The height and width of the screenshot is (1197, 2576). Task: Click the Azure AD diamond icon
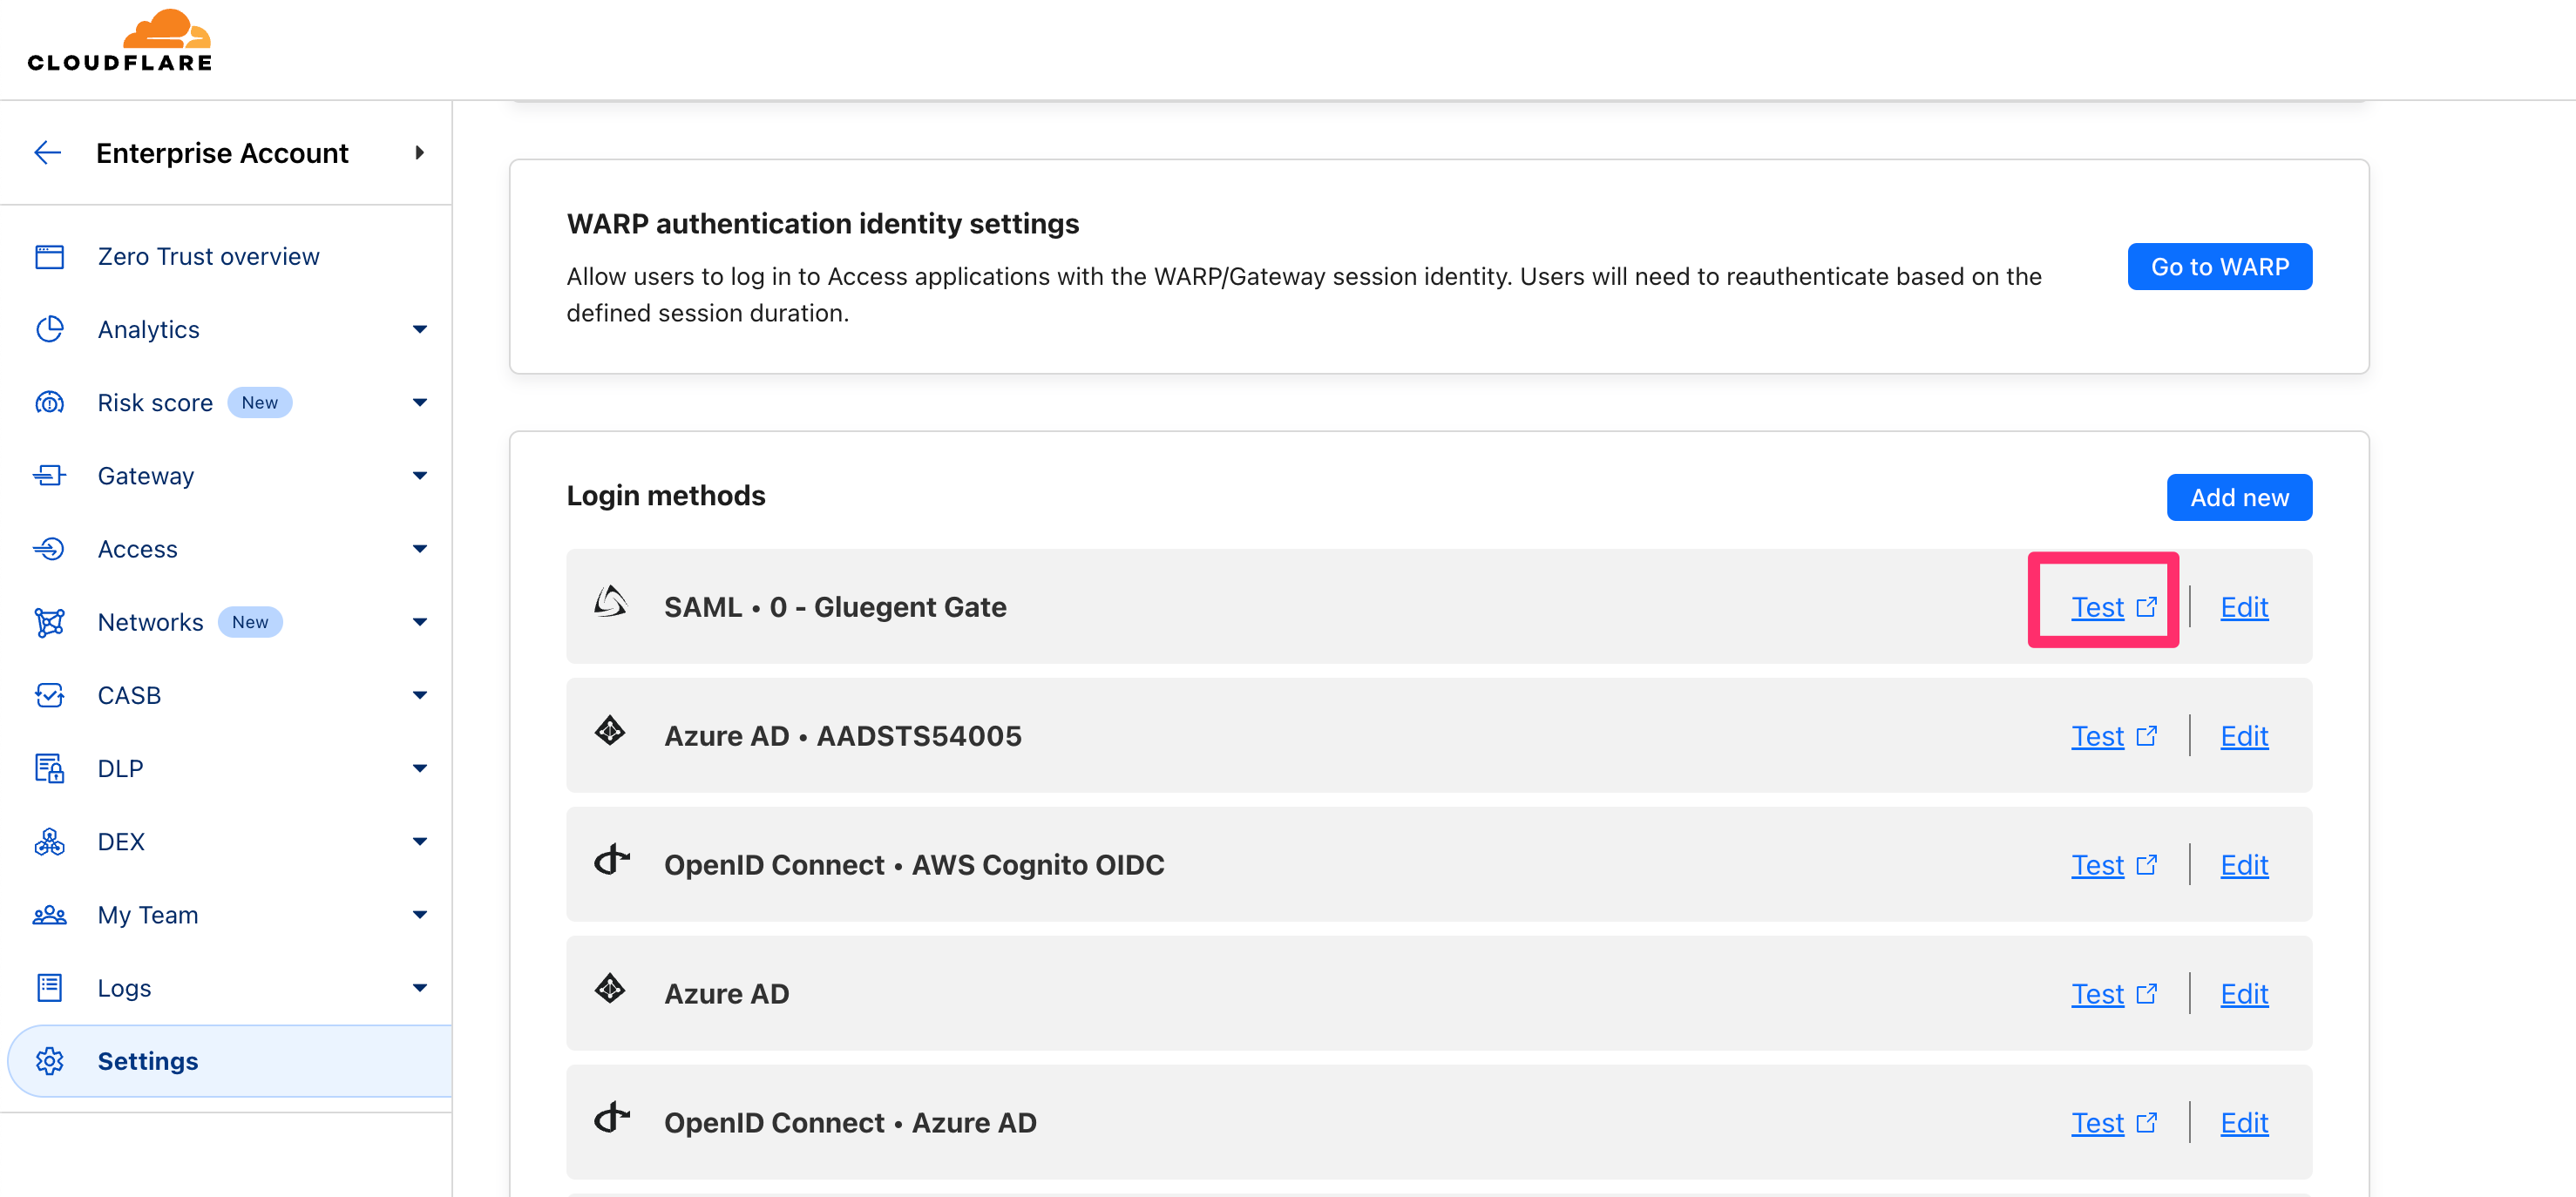click(610, 990)
